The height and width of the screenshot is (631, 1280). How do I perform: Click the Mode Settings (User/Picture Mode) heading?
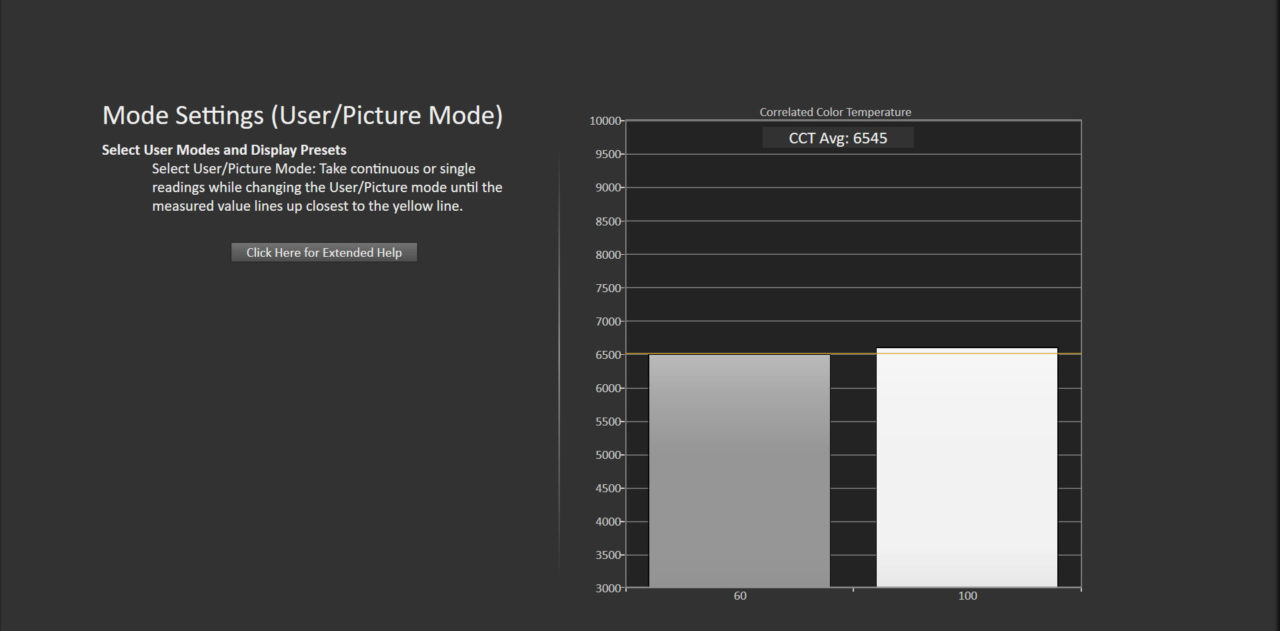click(x=303, y=116)
